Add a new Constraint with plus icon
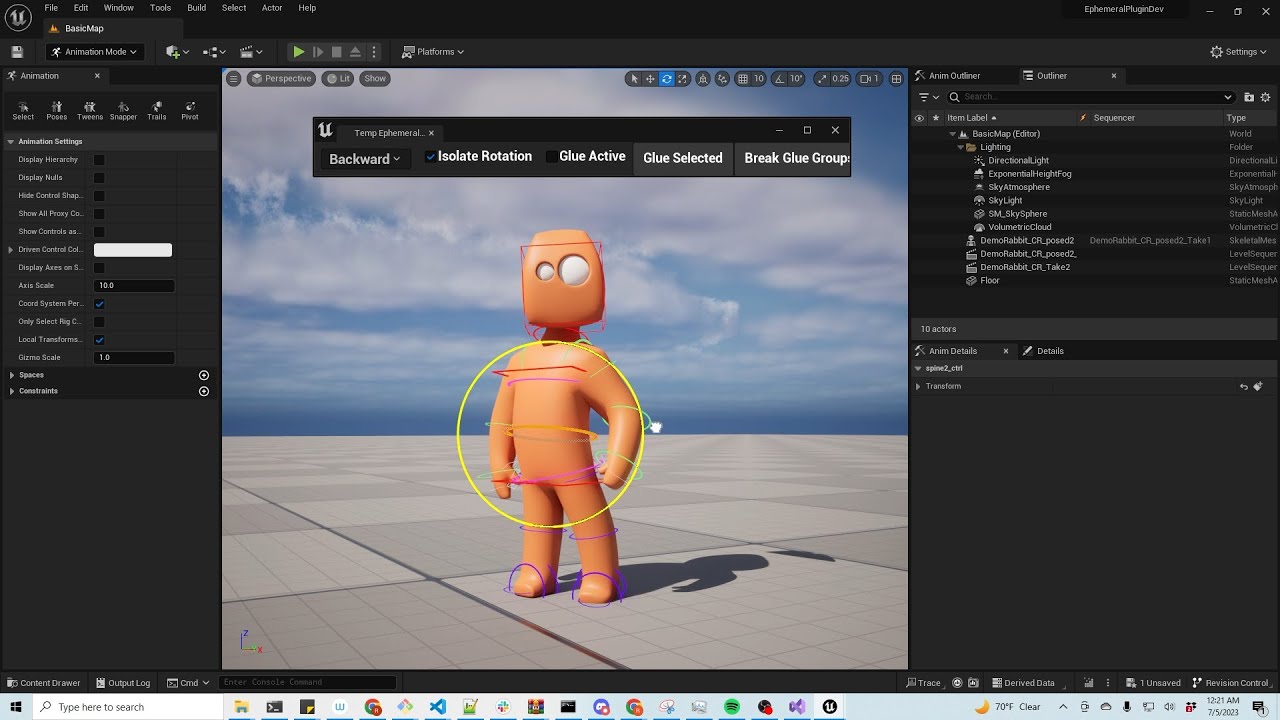The width and height of the screenshot is (1280, 720). tap(204, 391)
